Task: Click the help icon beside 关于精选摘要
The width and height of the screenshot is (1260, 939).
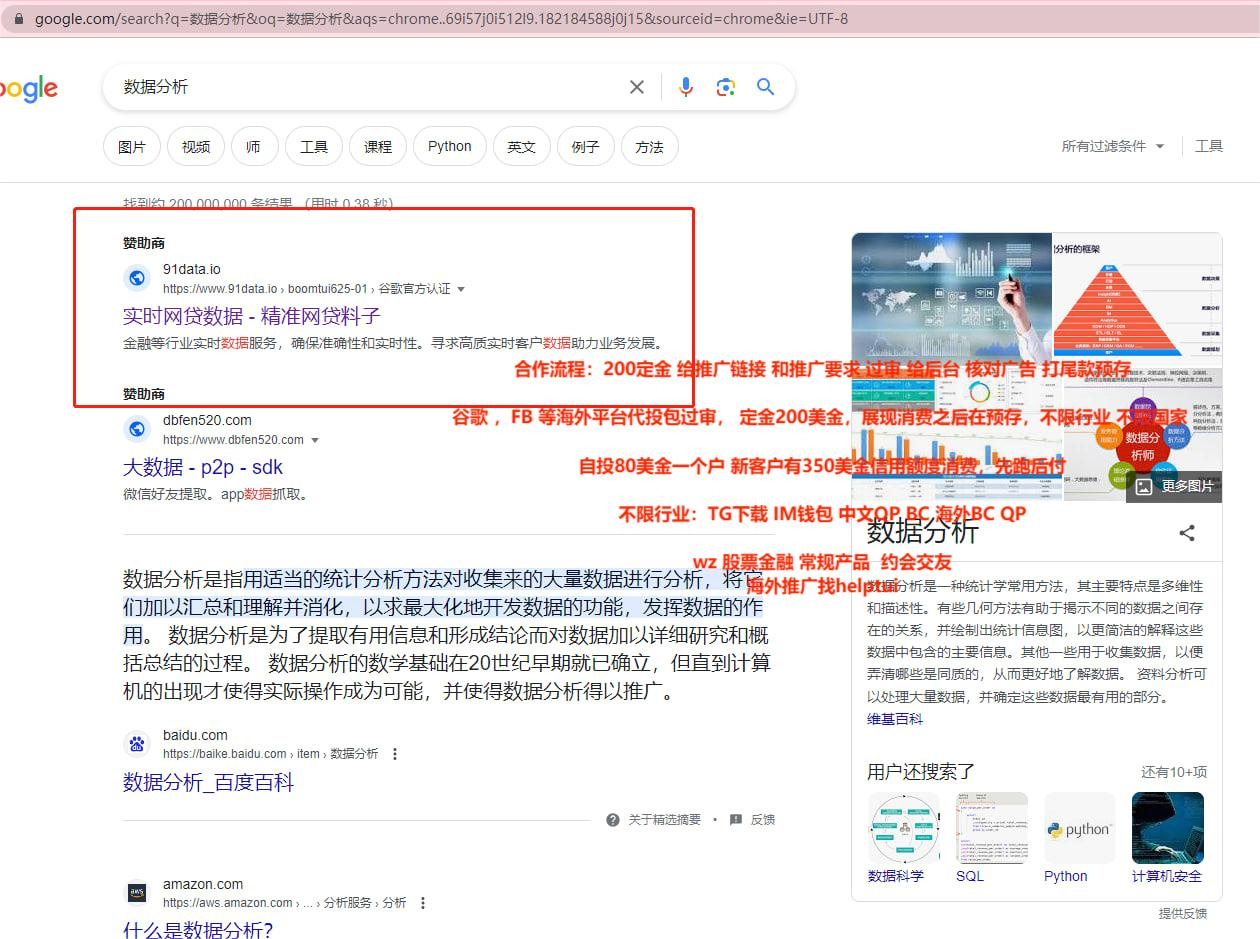Action: point(613,820)
